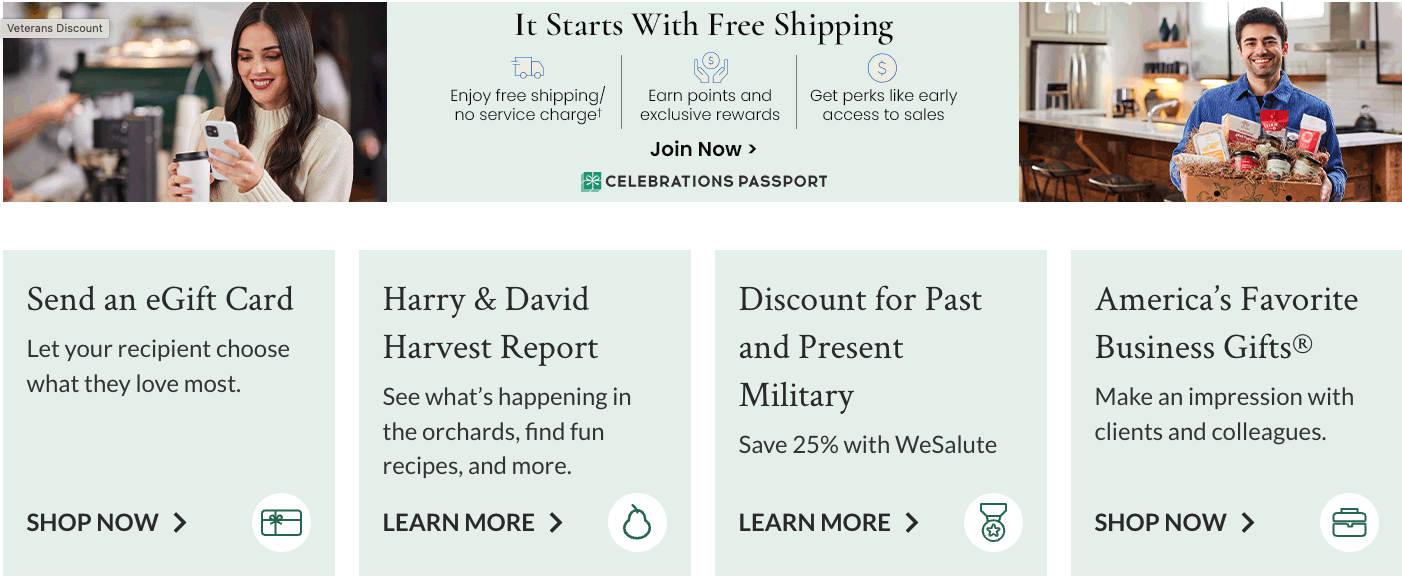Select Discount for Past and Present Military heading
The height and width of the screenshot is (579, 1402).
[x=860, y=347]
